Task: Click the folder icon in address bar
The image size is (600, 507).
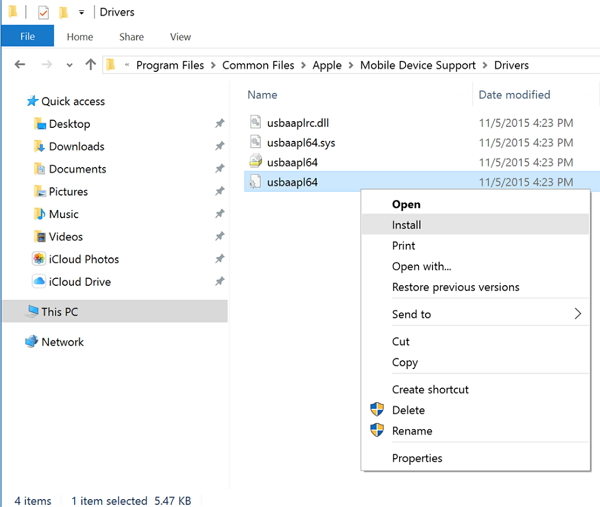Action: click(111, 65)
